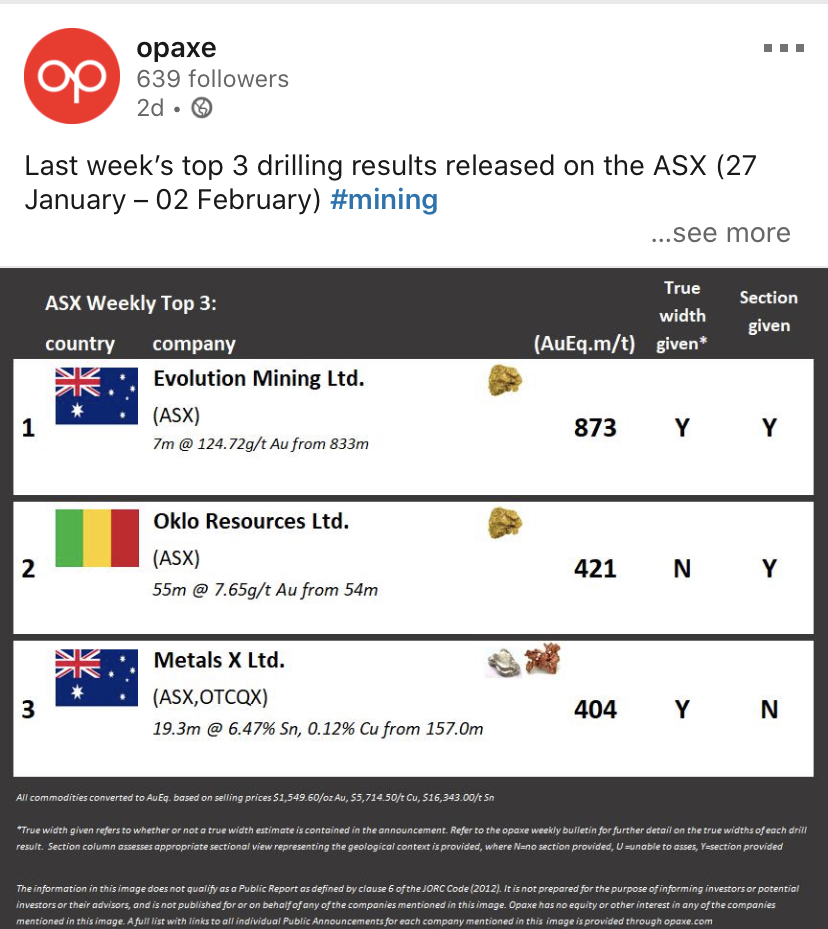Select the Oklo Resources Ltd. company name
The height and width of the screenshot is (929, 828).
(x=251, y=521)
